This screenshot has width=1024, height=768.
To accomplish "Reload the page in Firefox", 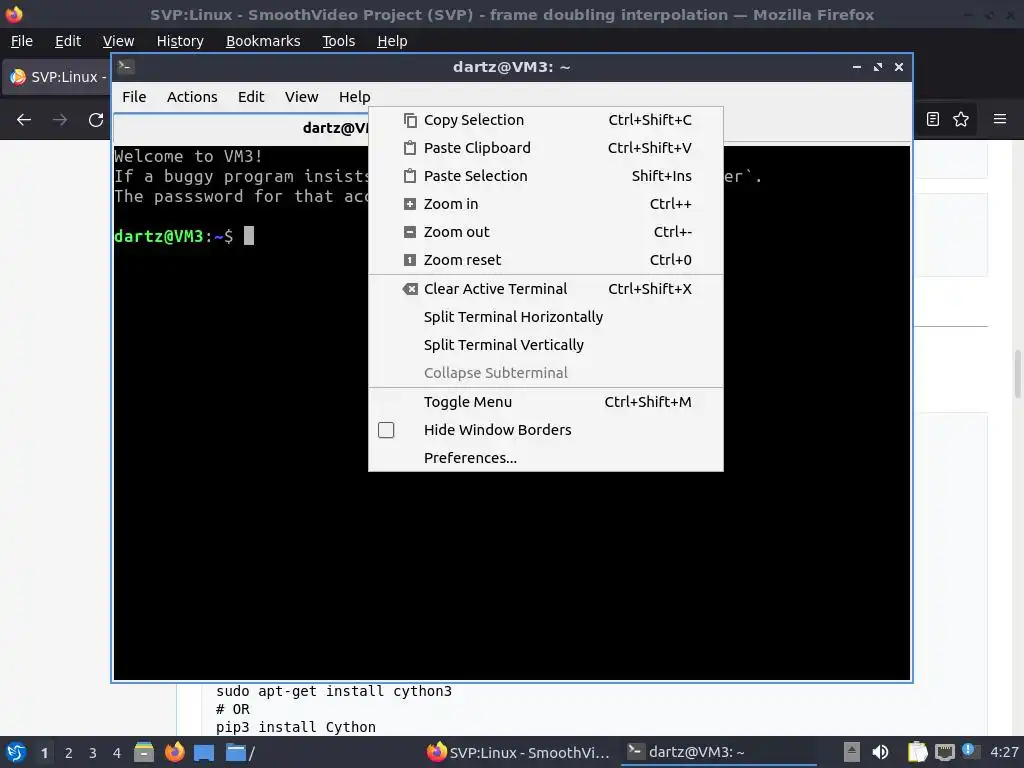I will pyautogui.click(x=96, y=120).
